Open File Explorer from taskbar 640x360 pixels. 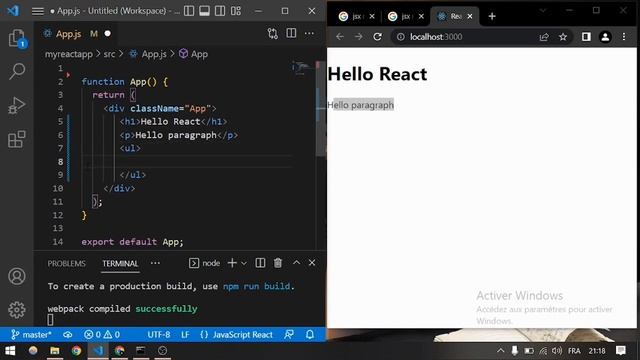[x=55, y=351]
